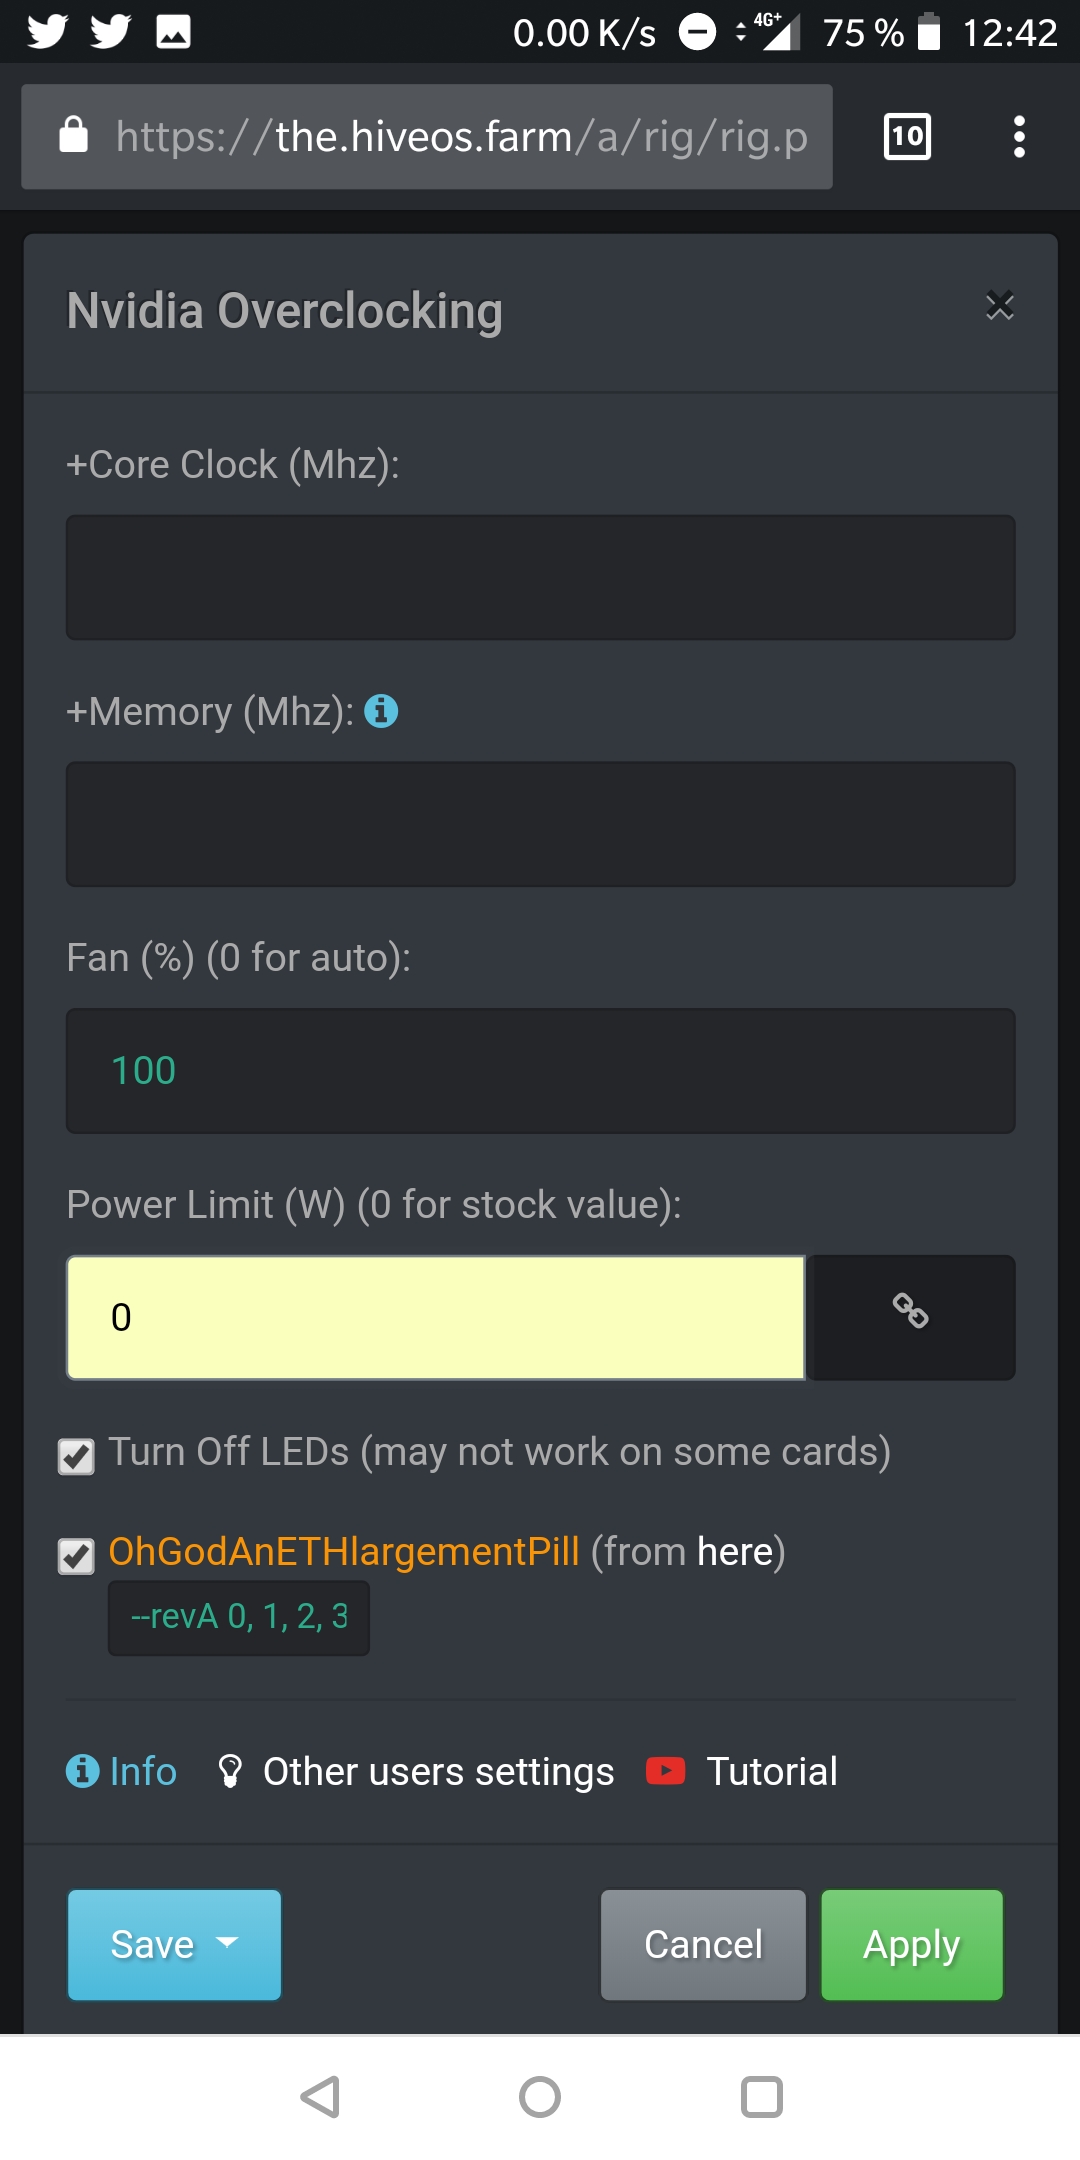
Task: Expand the Save dropdown arrow
Action: 228,1942
